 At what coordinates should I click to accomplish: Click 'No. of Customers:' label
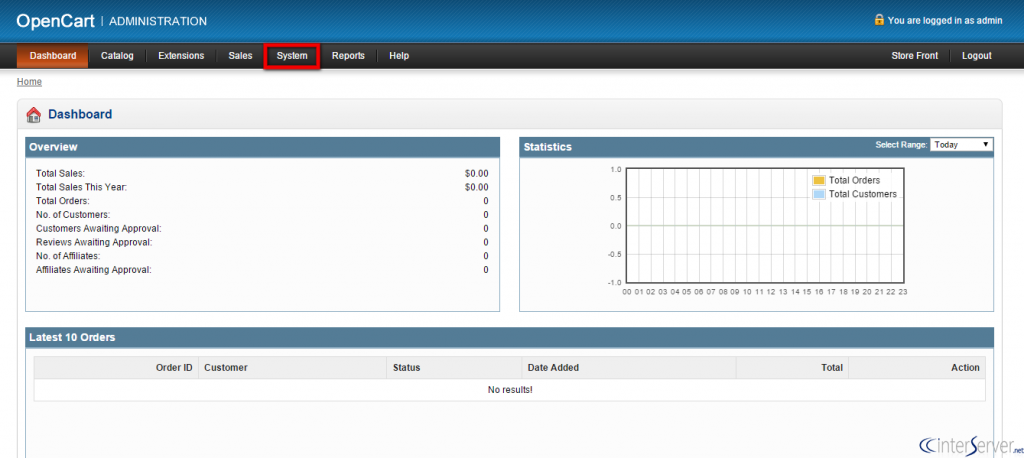[x=73, y=214]
